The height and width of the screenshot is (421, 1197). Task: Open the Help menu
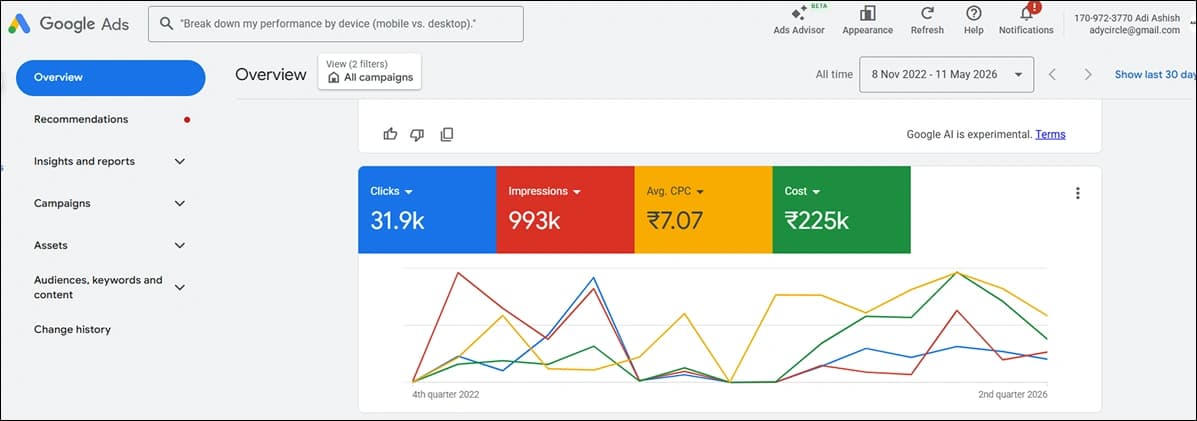pos(973,20)
